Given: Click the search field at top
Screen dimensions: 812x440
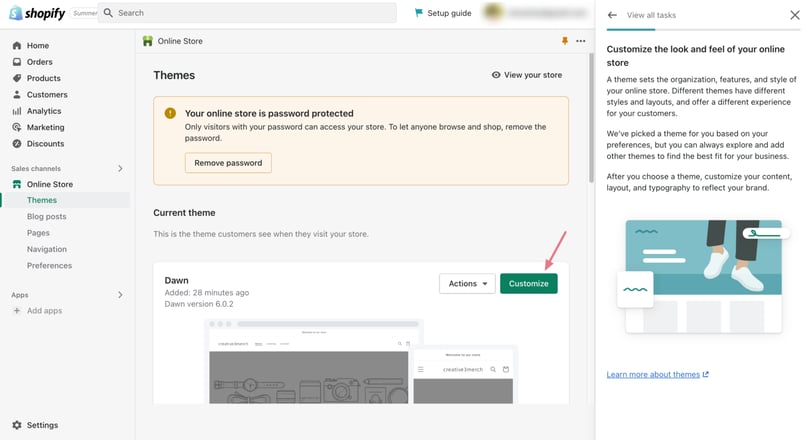Looking at the screenshot, I should [248, 13].
